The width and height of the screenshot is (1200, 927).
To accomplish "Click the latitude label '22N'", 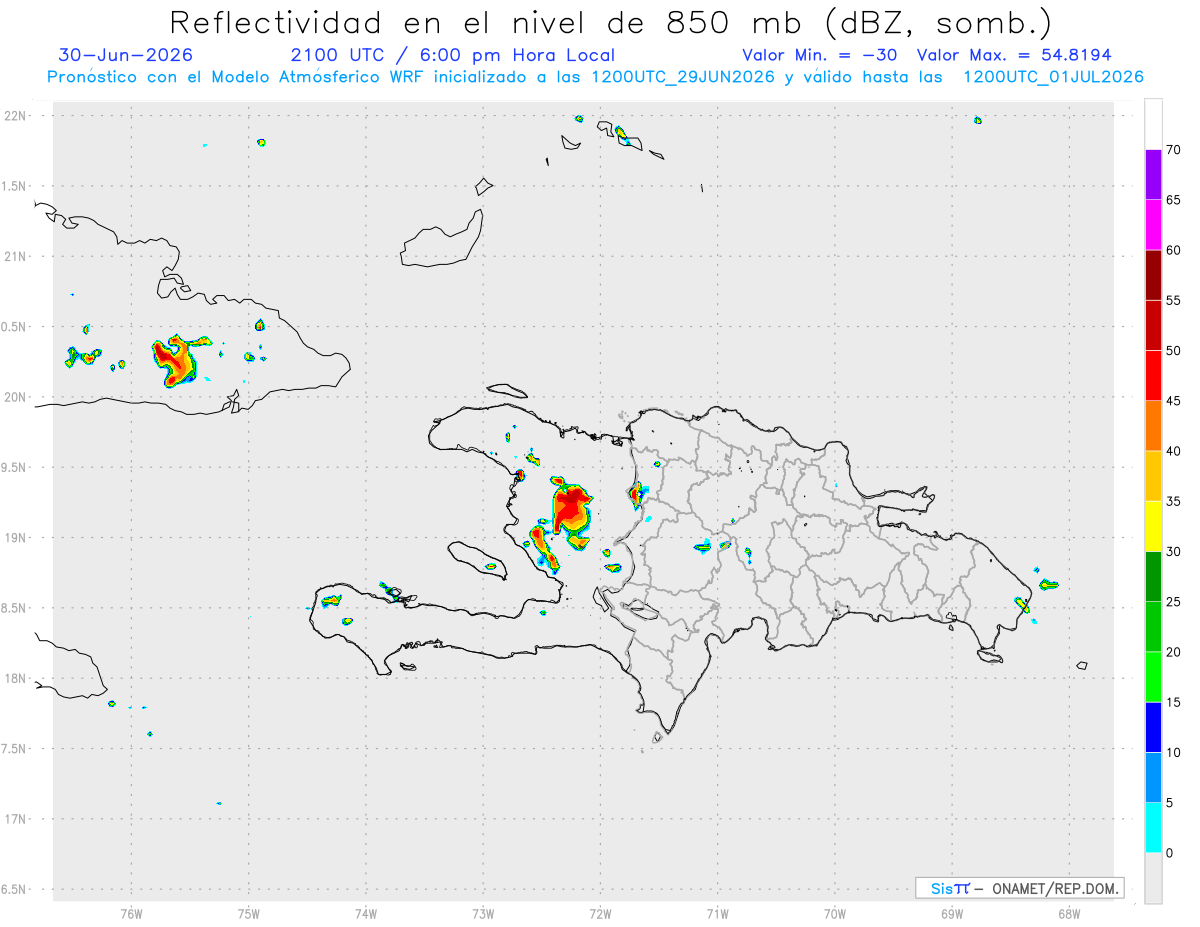I will (17, 116).
